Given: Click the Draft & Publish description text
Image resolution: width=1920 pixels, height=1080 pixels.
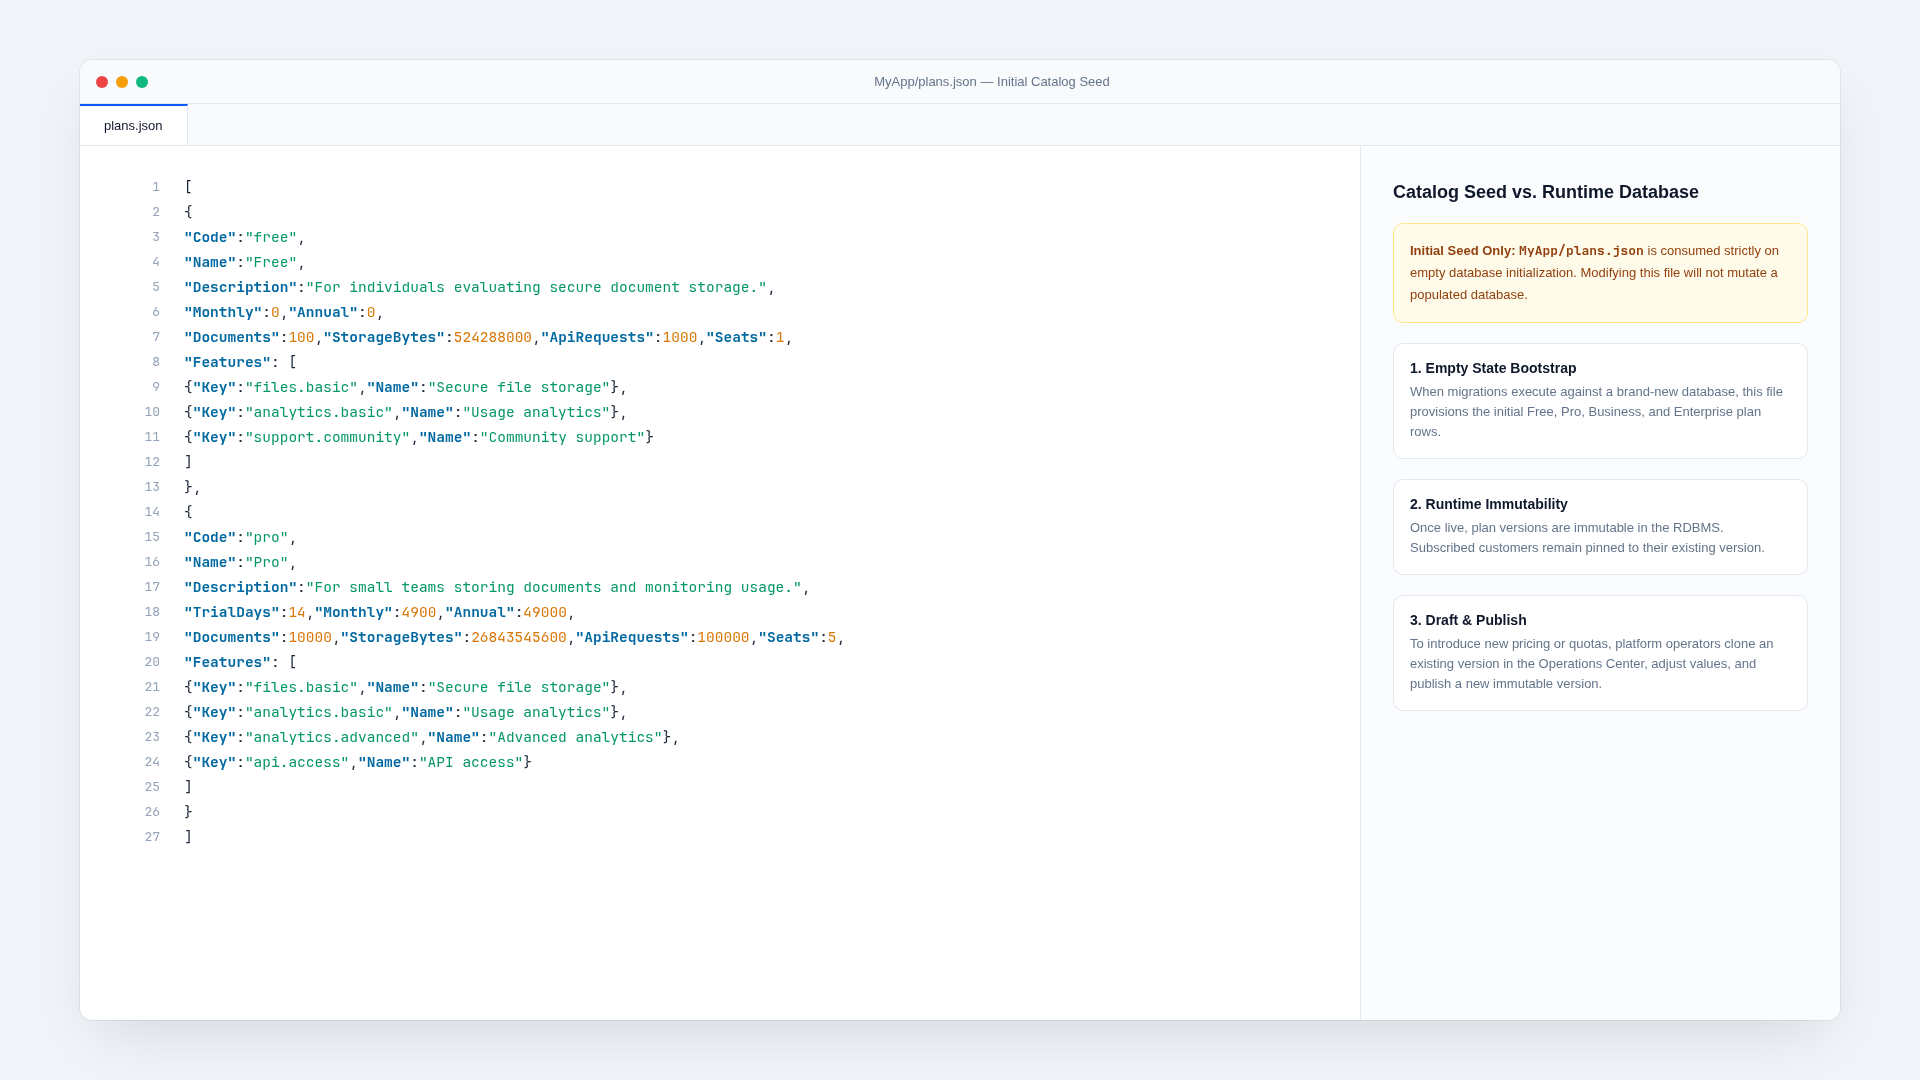Looking at the screenshot, I should tap(1592, 664).
